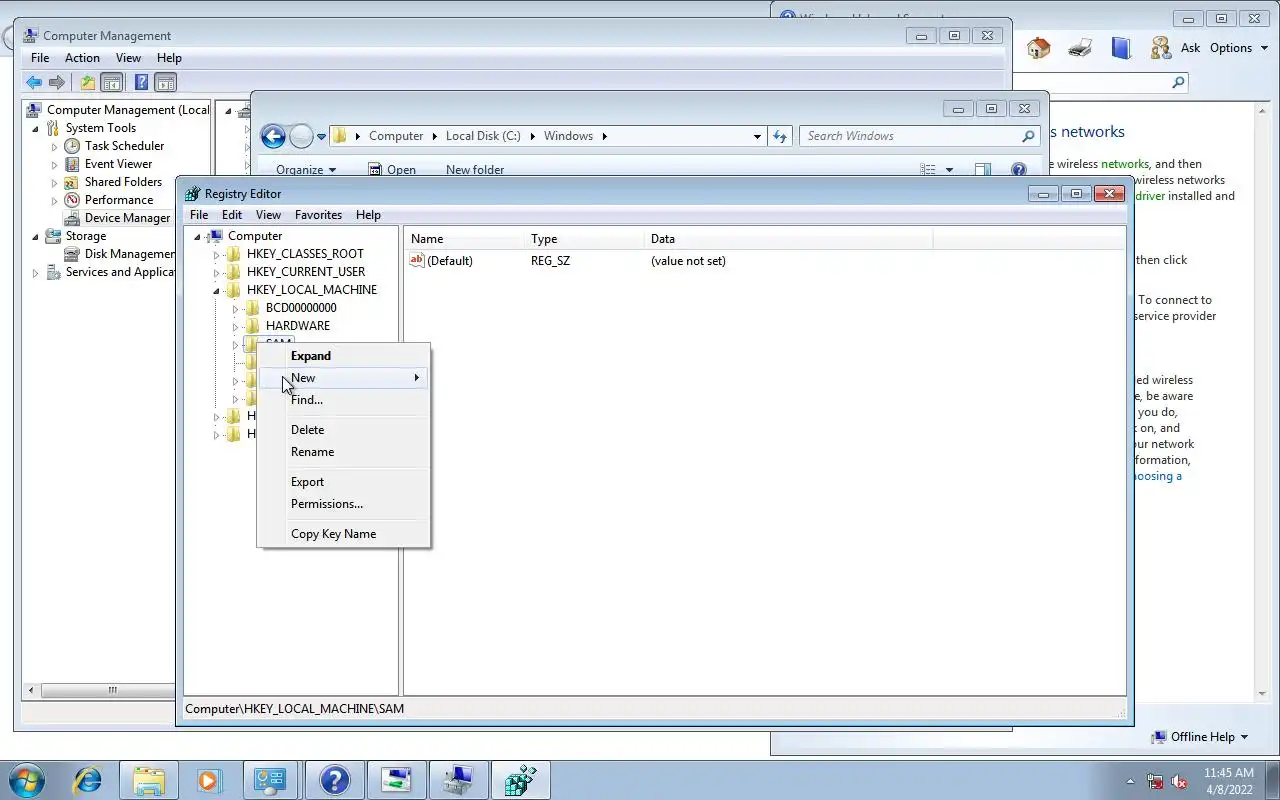Click the Name column header
1280x800 pixels.
[465, 239]
